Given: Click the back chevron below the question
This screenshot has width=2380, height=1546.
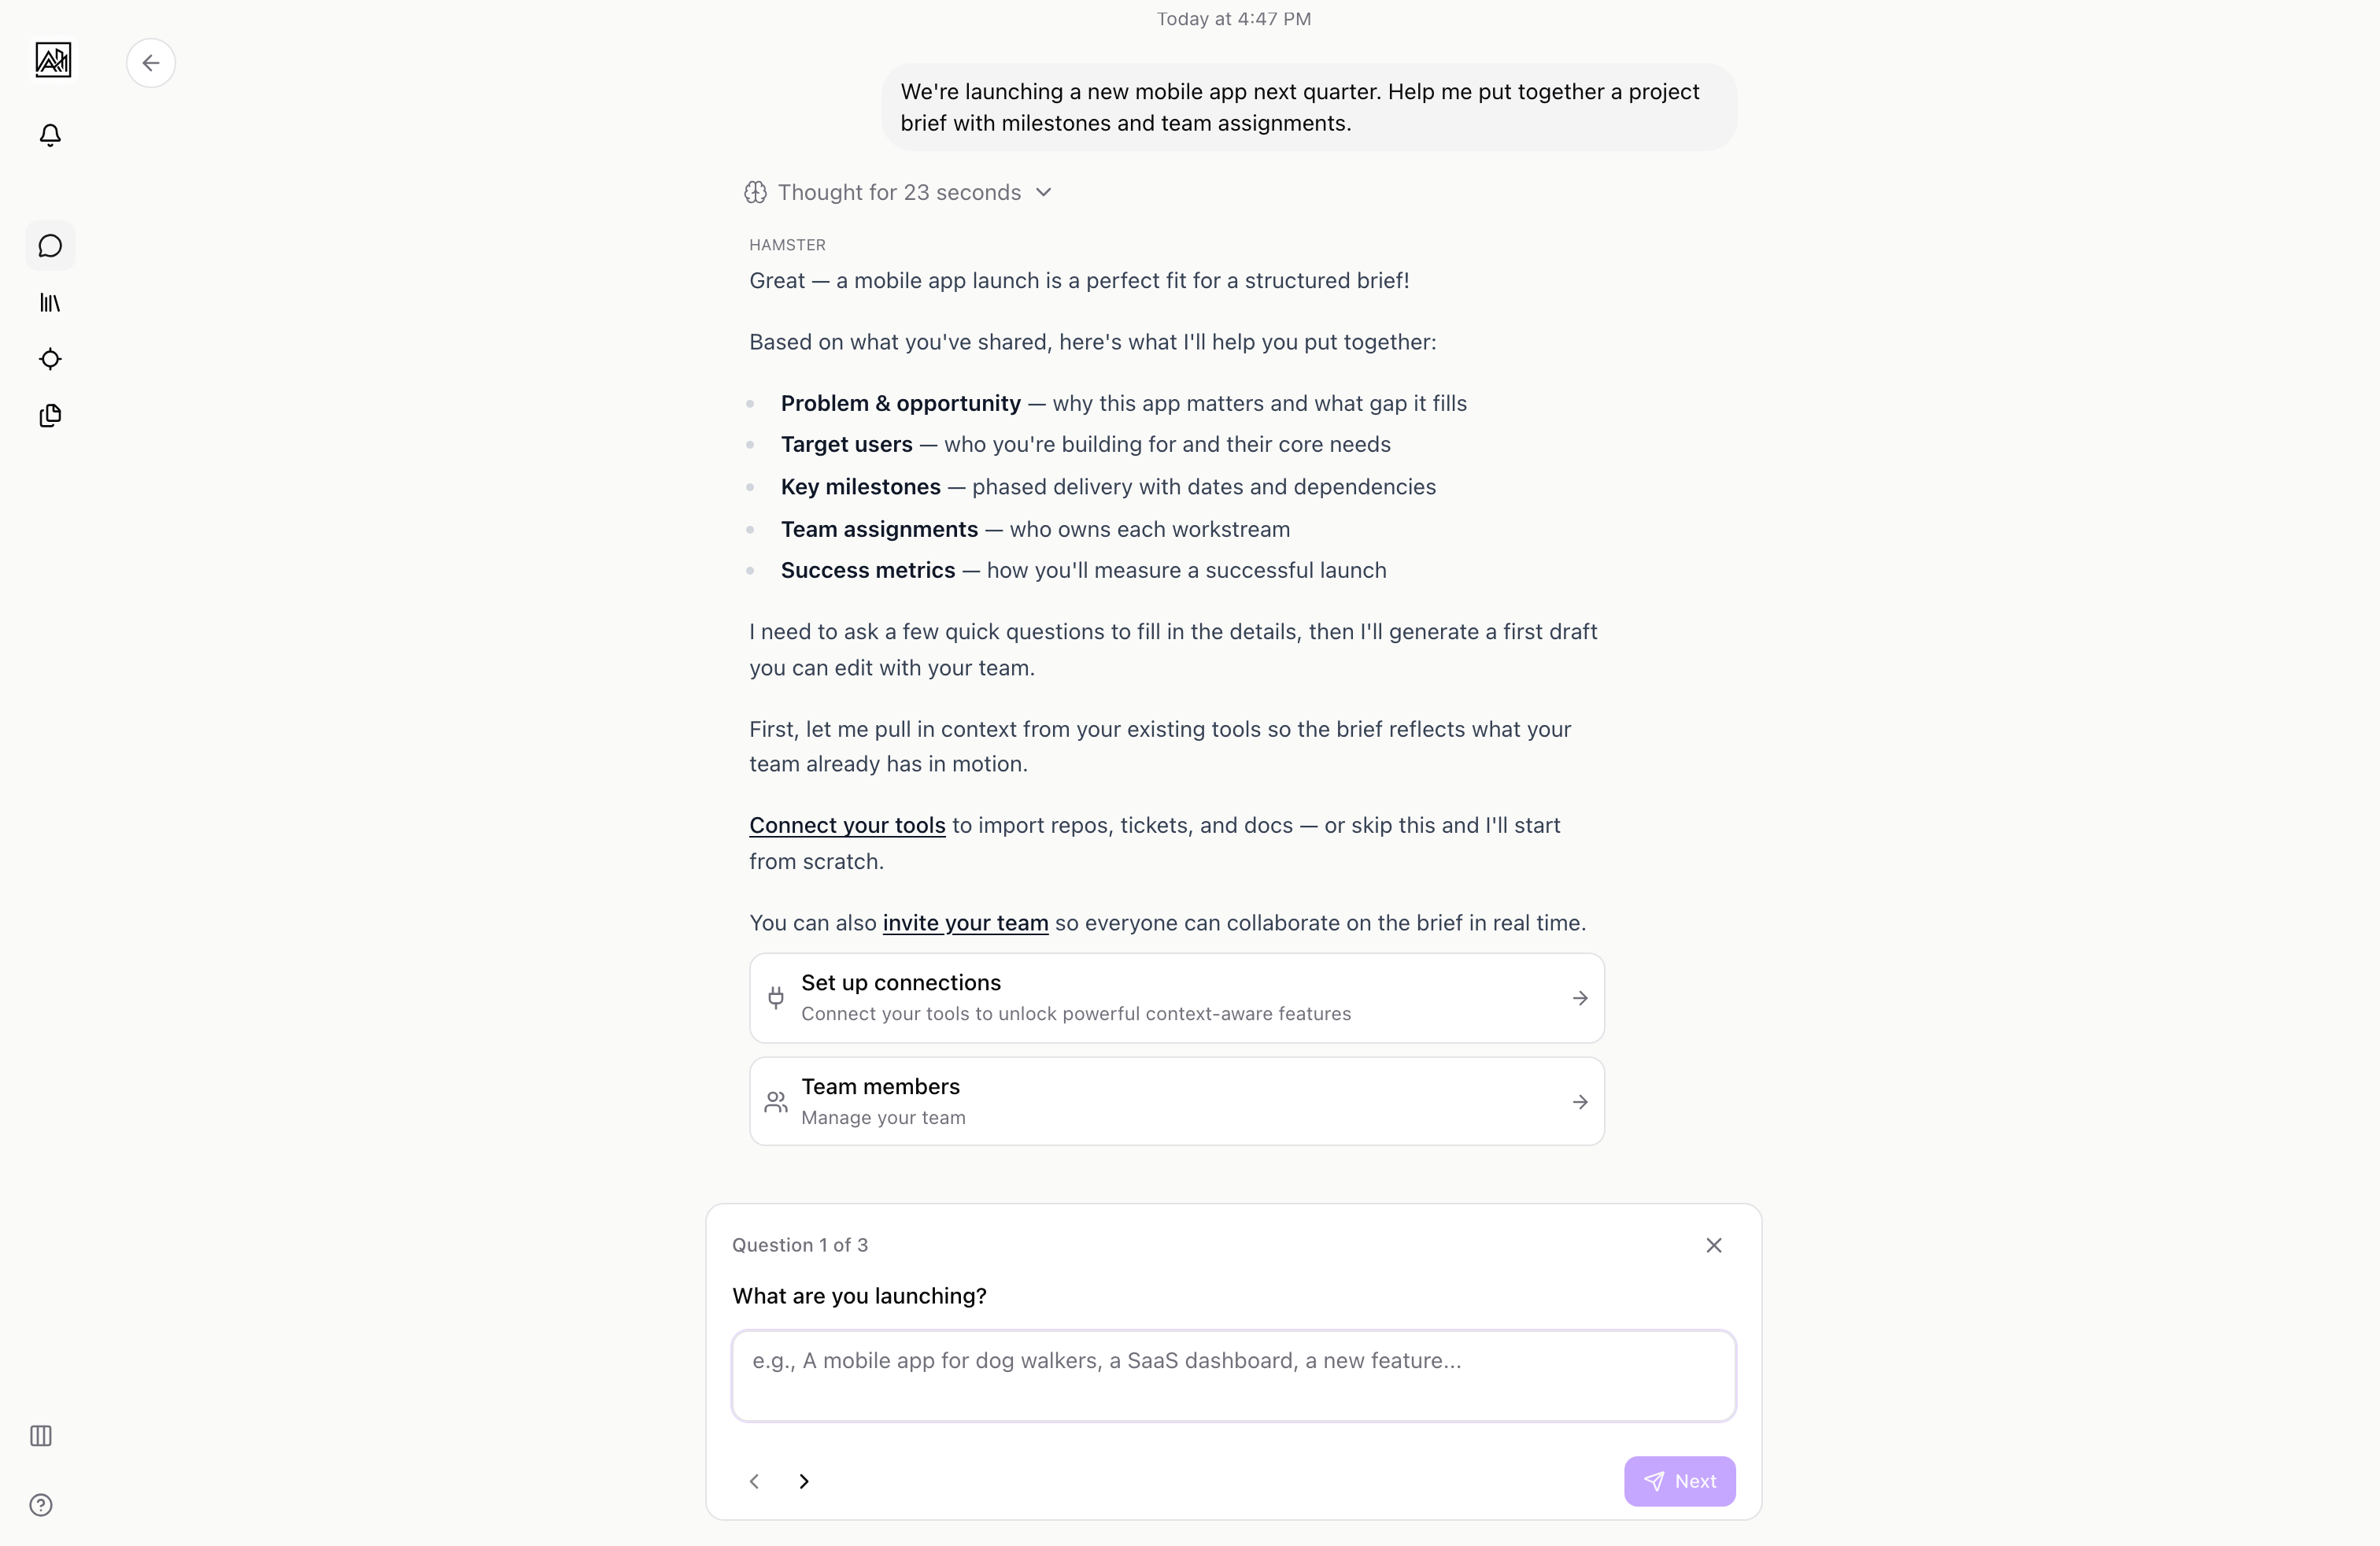Looking at the screenshot, I should click(754, 1481).
